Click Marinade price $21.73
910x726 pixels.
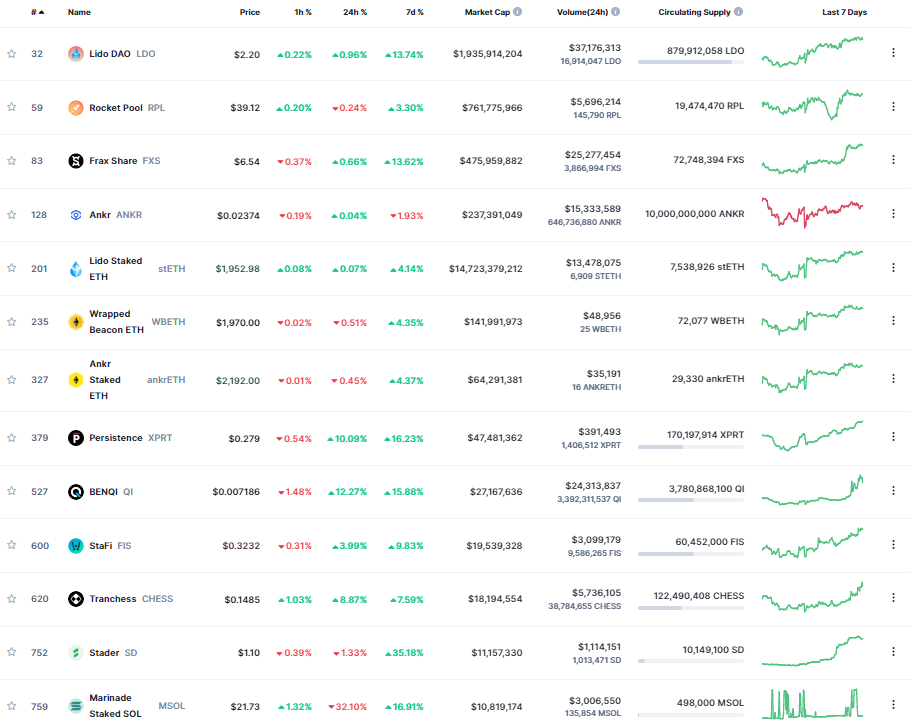(245, 706)
